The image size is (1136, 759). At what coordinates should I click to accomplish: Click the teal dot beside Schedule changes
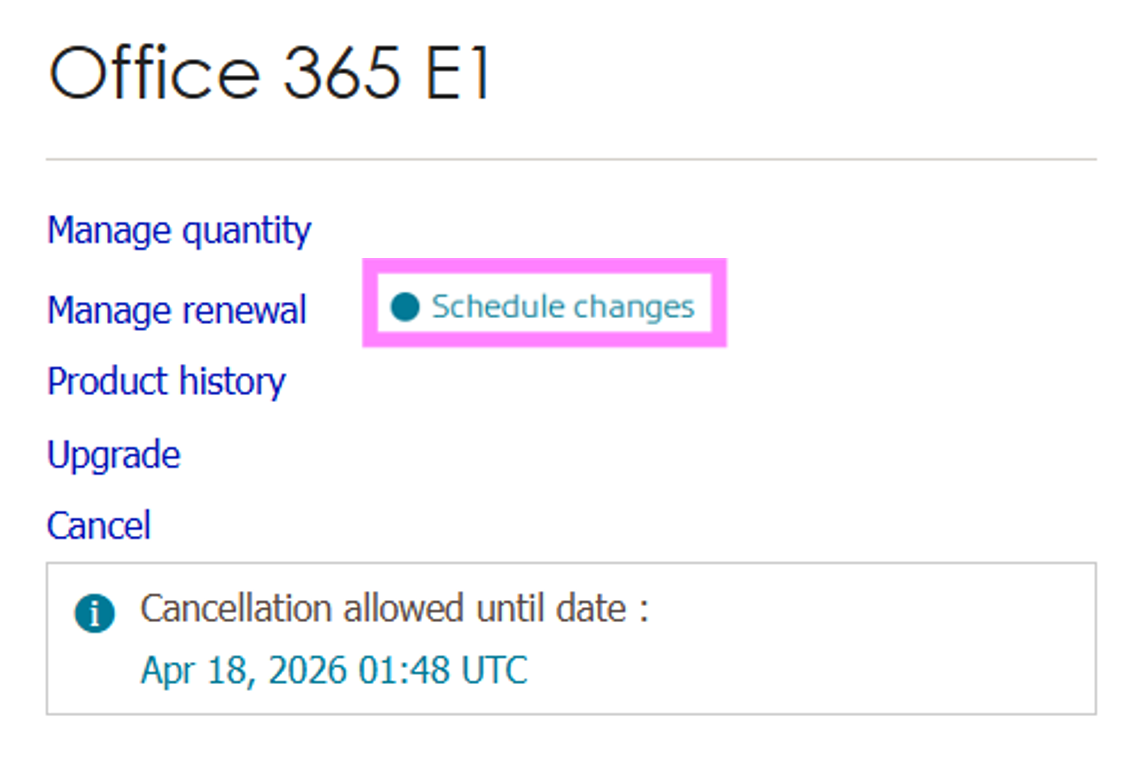tap(405, 306)
